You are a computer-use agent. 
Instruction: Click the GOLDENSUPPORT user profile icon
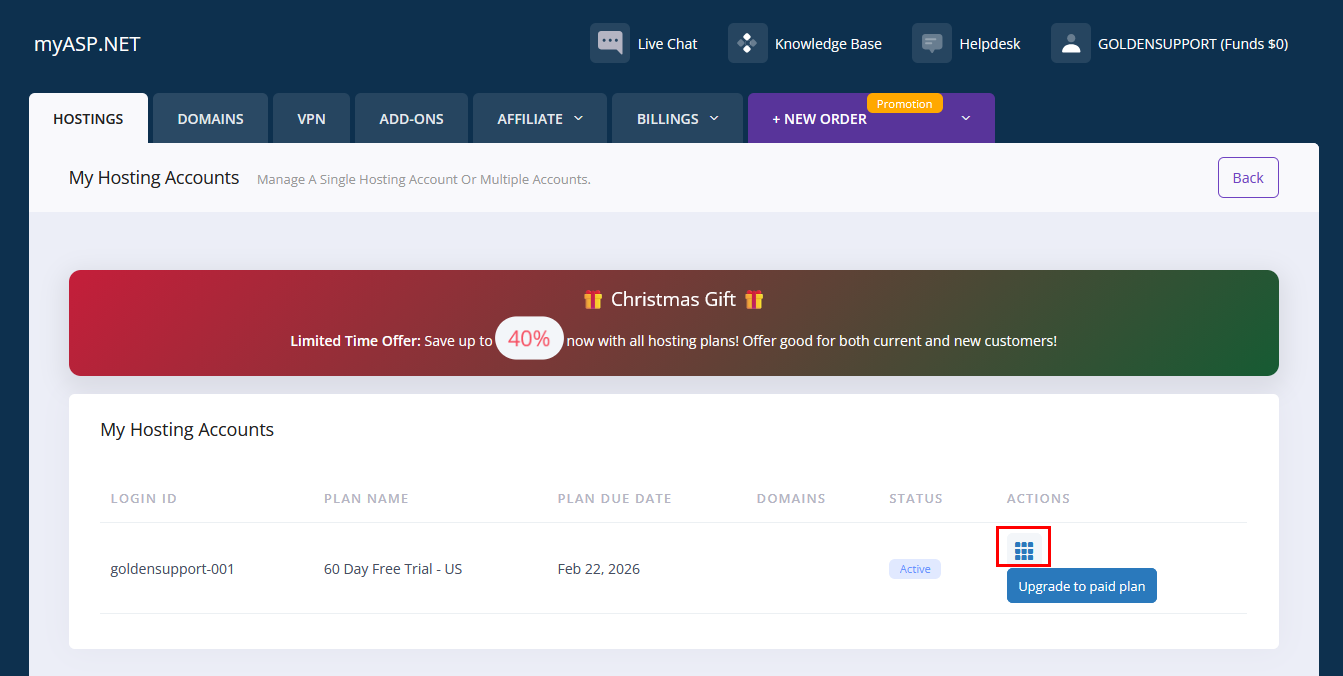[1070, 43]
